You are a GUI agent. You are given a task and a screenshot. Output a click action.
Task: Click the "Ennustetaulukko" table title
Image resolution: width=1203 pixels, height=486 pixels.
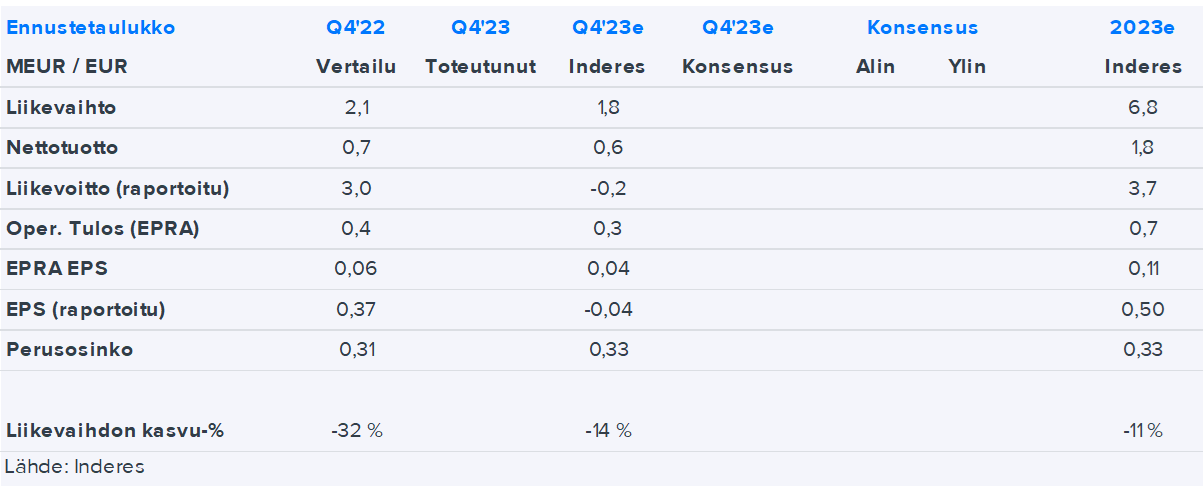pyautogui.click(x=91, y=28)
